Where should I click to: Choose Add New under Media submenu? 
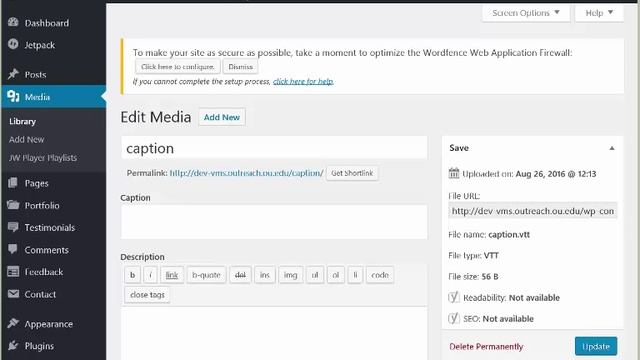click(27, 140)
